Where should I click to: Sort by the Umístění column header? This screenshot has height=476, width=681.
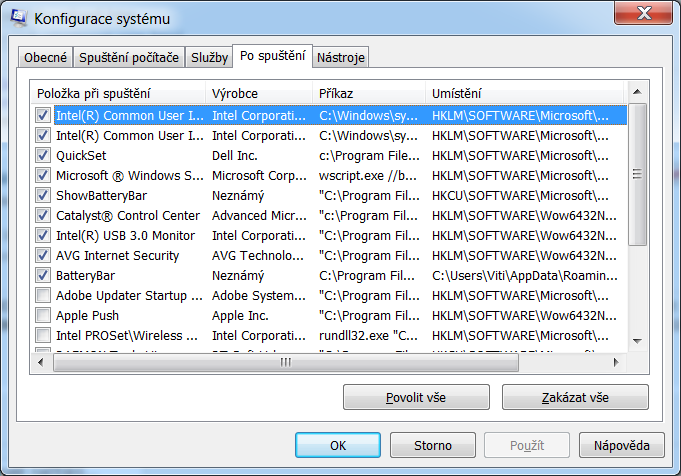point(525,93)
